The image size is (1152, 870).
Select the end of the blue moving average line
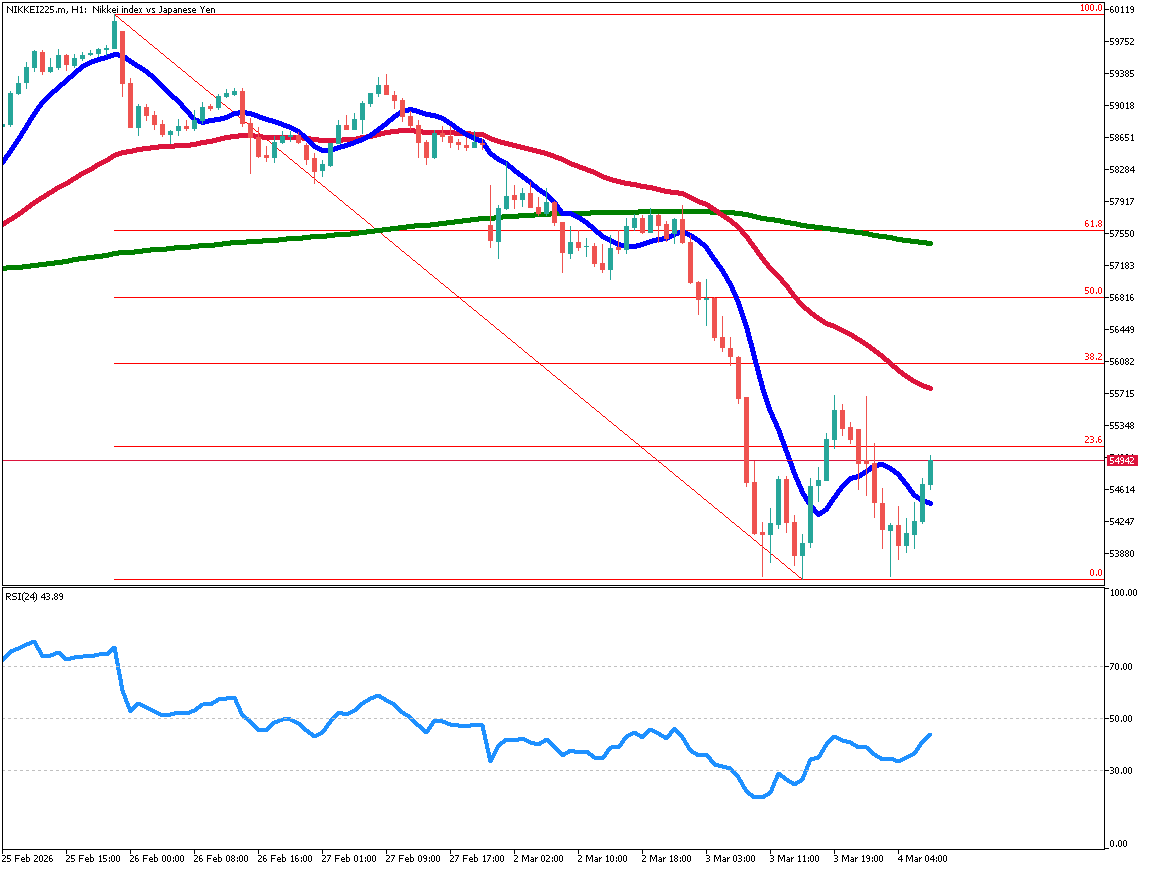930,503
